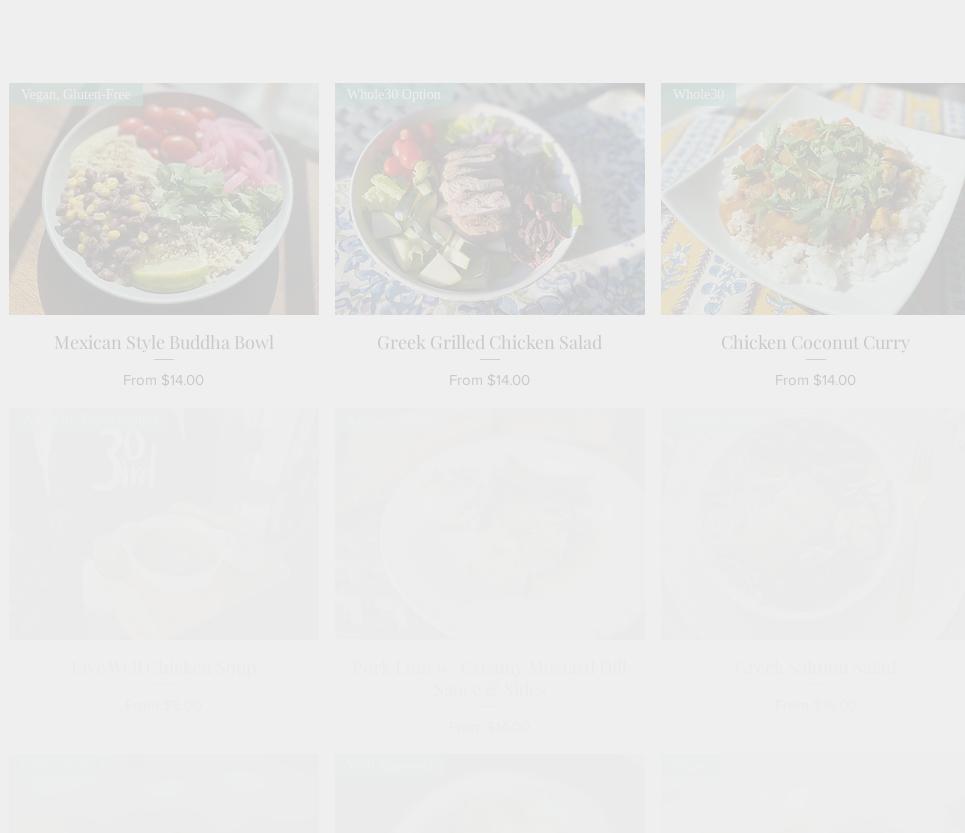Click the Greek Grilled Chicken Salad title
This screenshot has height=833, width=965.
pos(490,342)
